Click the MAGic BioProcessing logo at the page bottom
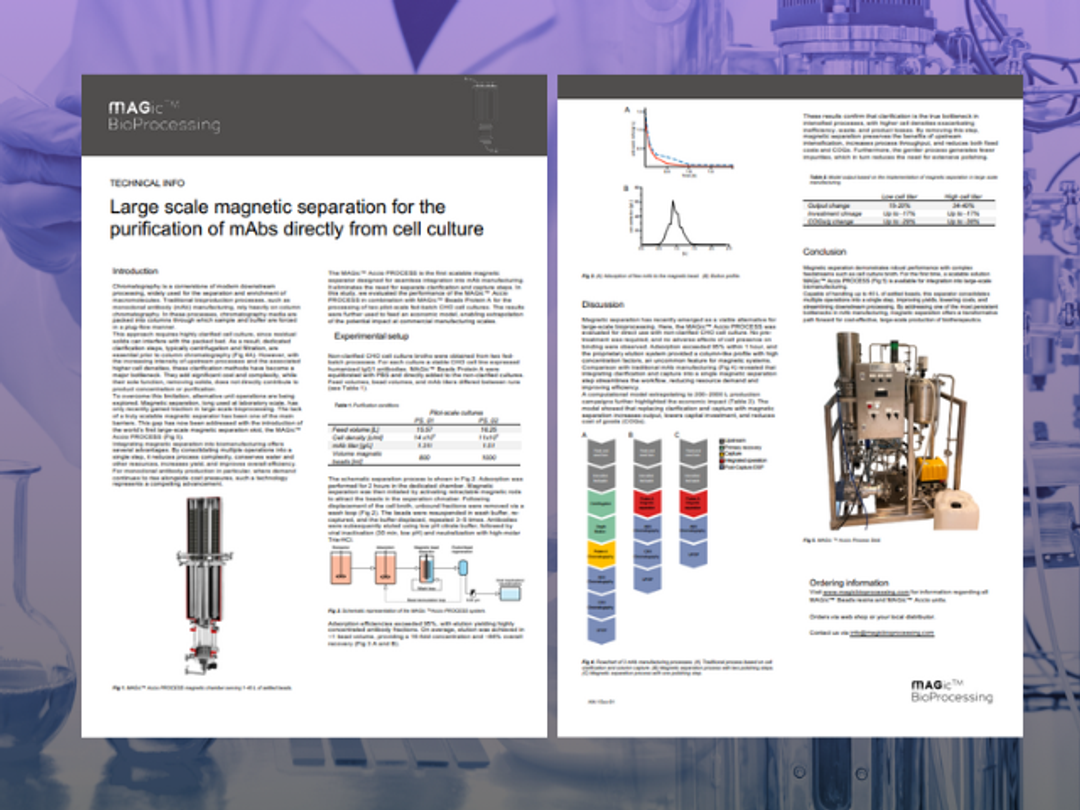The image size is (1080, 810). [x=951, y=691]
